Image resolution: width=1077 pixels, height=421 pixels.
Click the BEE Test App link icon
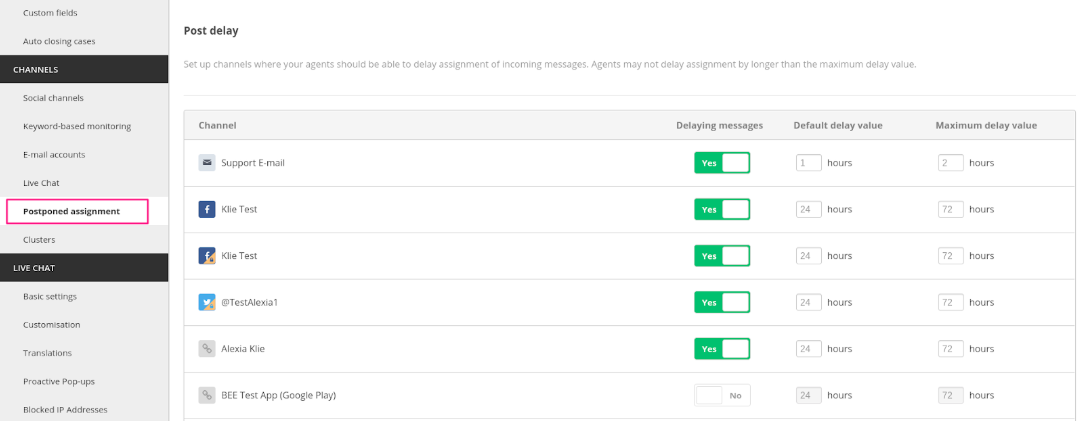[207, 396]
